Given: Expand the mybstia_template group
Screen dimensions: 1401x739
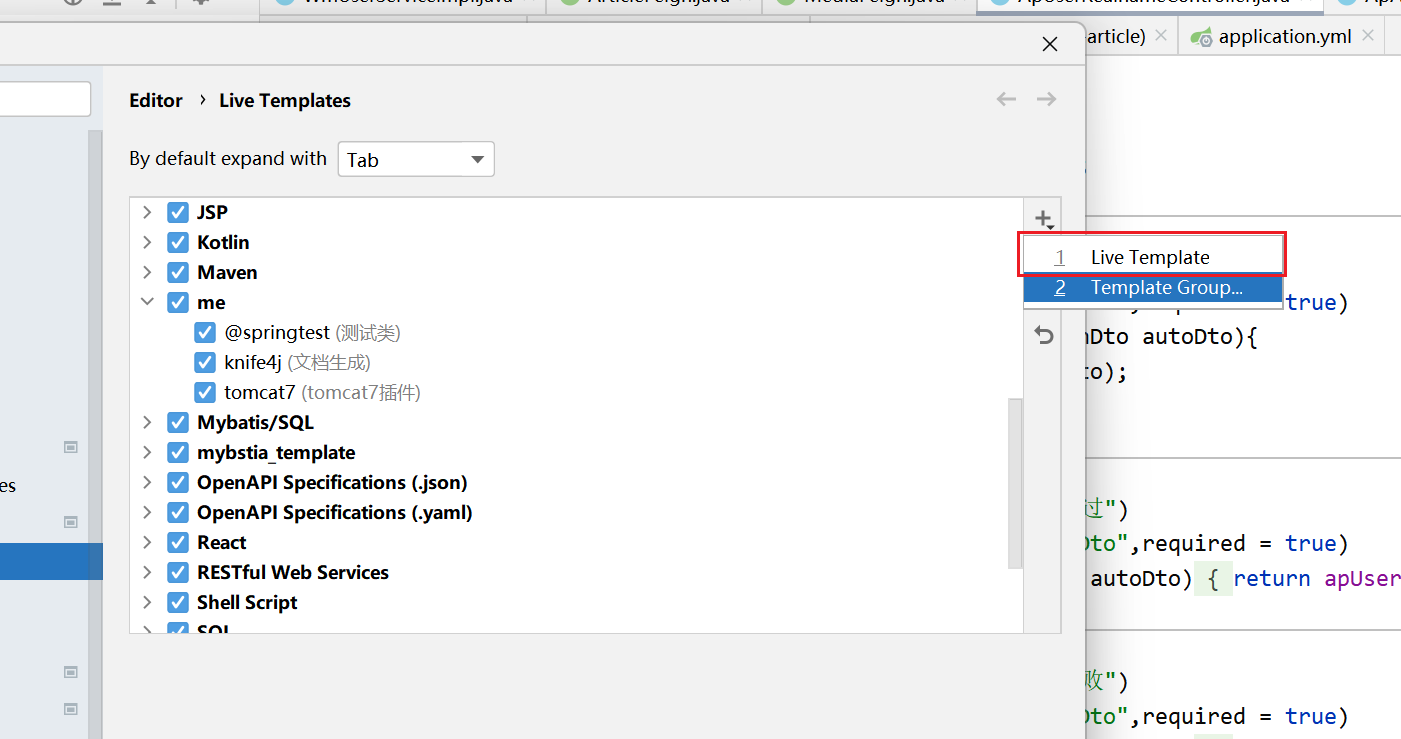Looking at the screenshot, I should coord(147,452).
